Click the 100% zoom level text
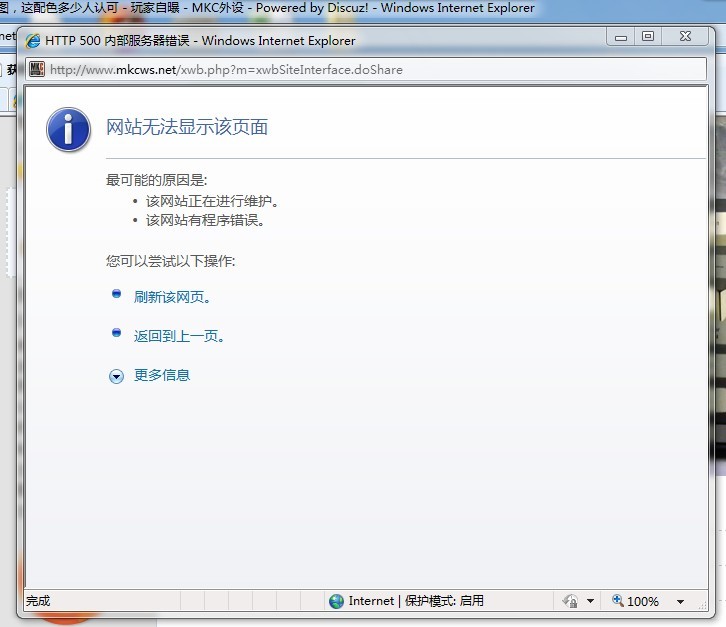Image resolution: width=726 pixels, height=627 pixels. coord(643,602)
